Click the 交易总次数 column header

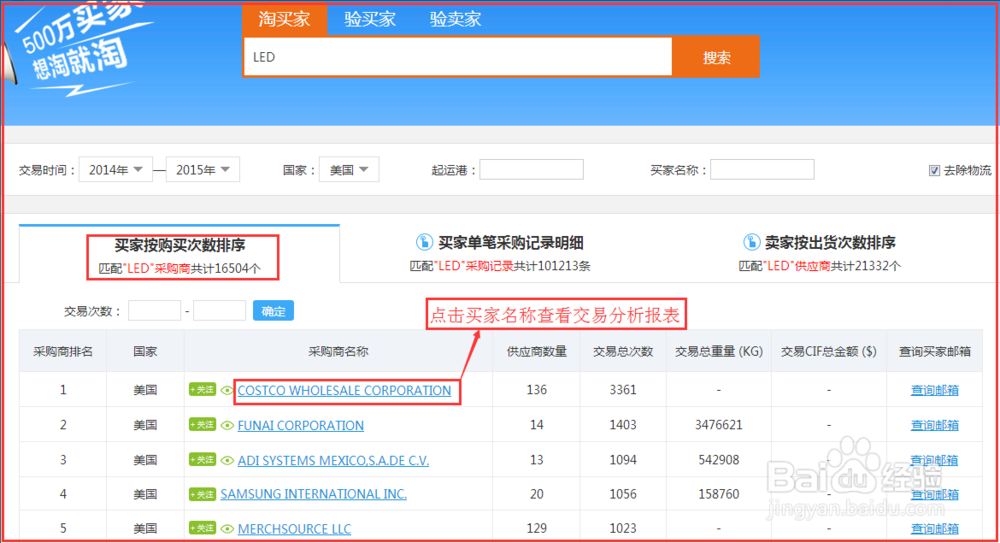coord(623,352)
